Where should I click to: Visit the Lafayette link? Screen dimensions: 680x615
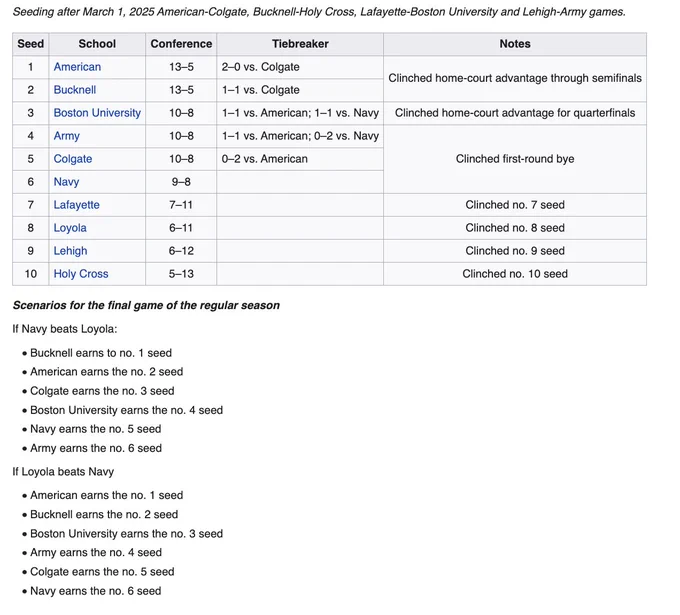tap(76, 205)
